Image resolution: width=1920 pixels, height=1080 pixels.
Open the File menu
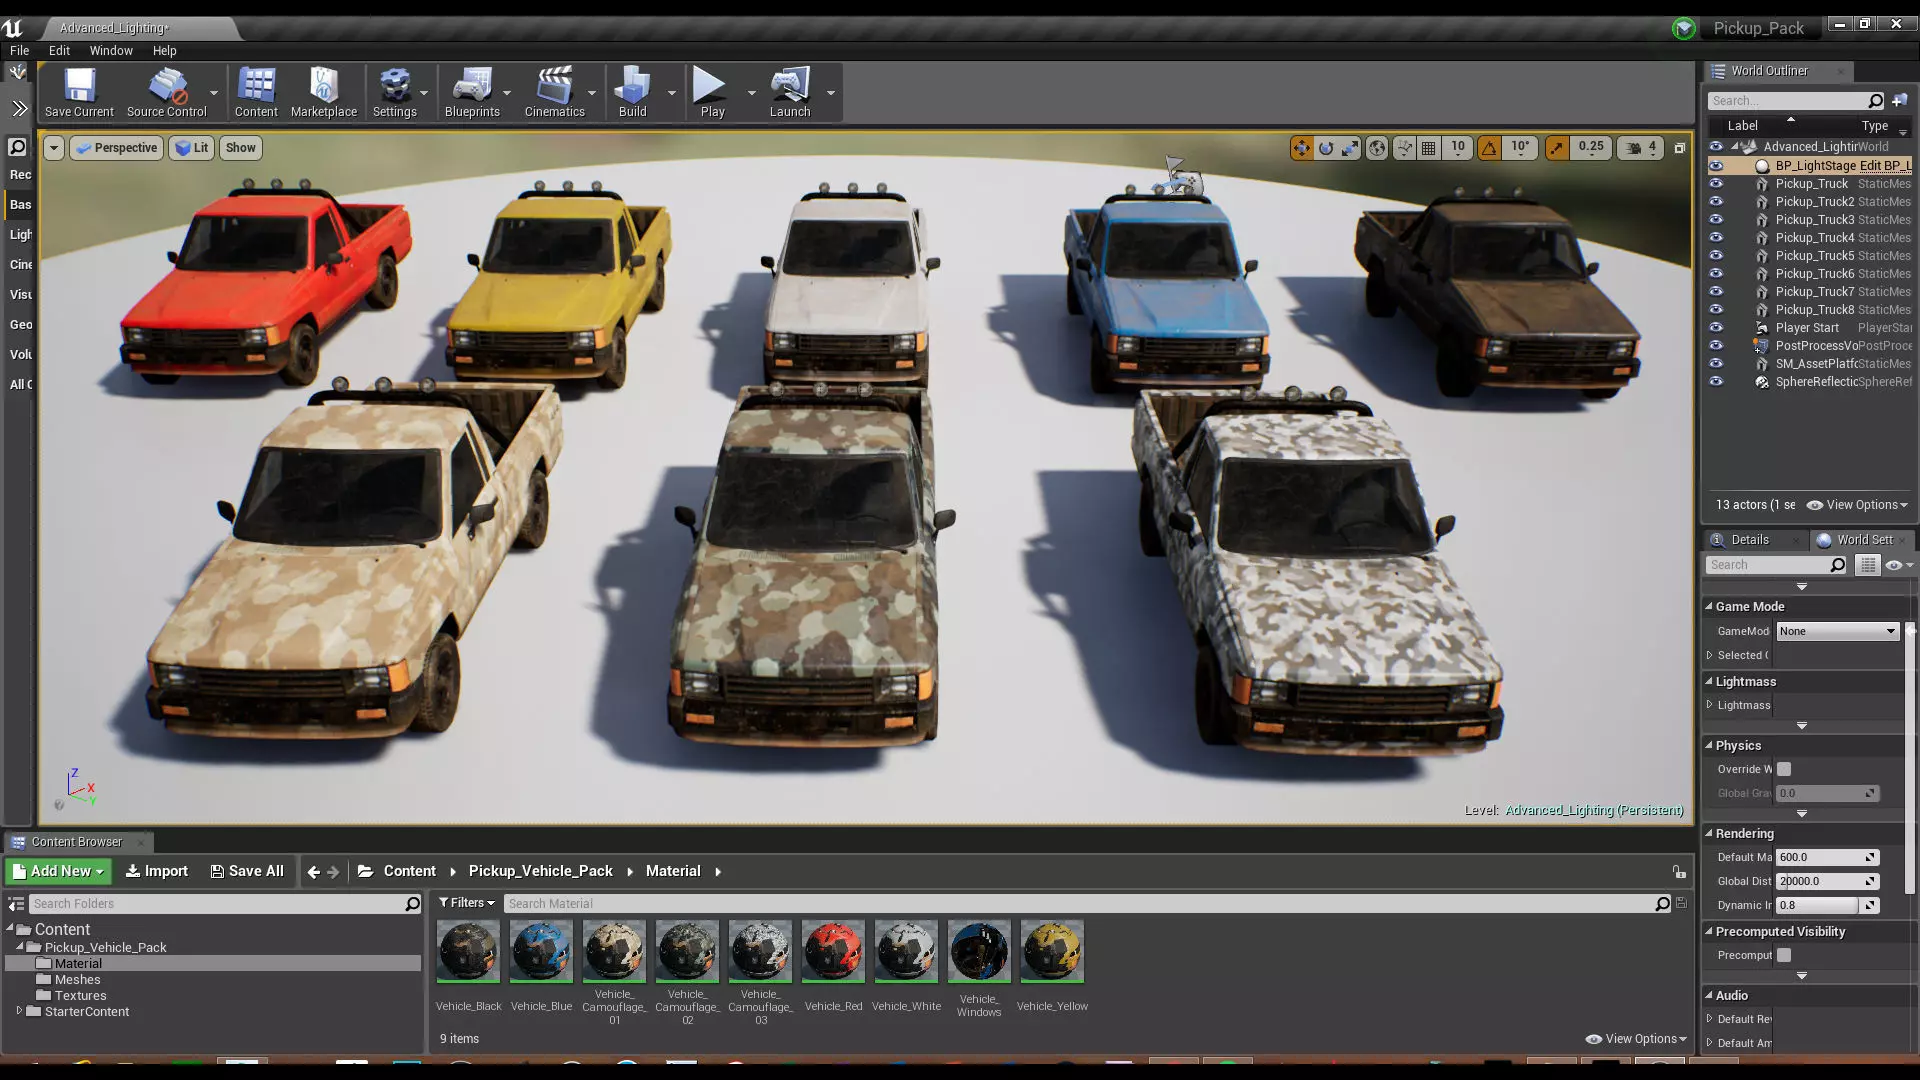(19, 50)
